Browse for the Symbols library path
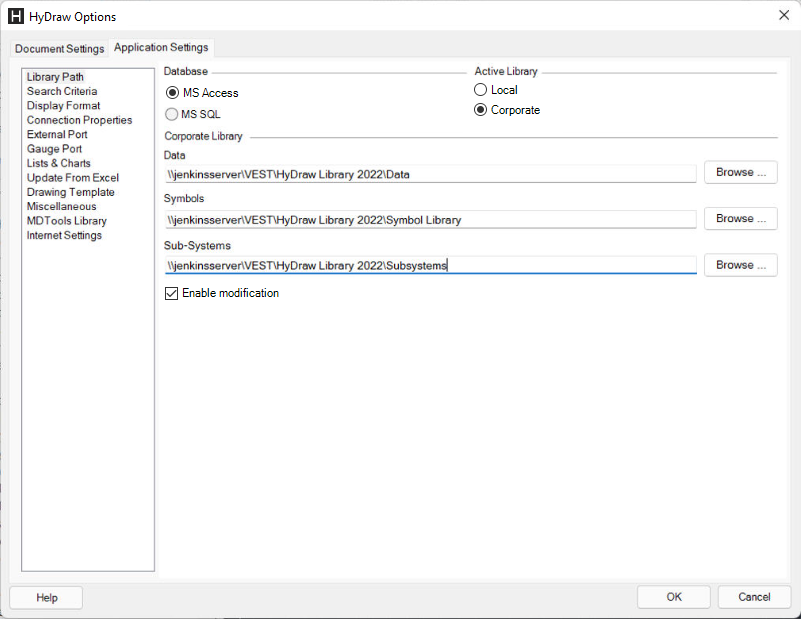 740,218
